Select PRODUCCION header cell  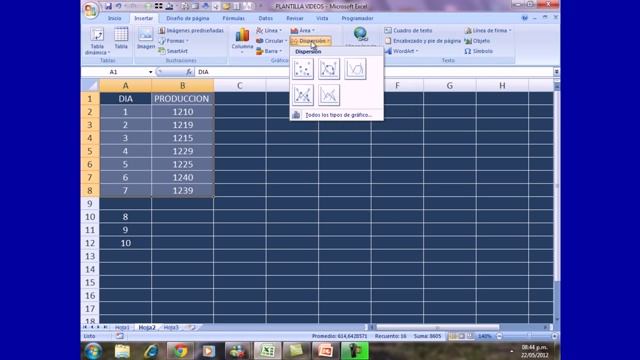pos(182,98)
